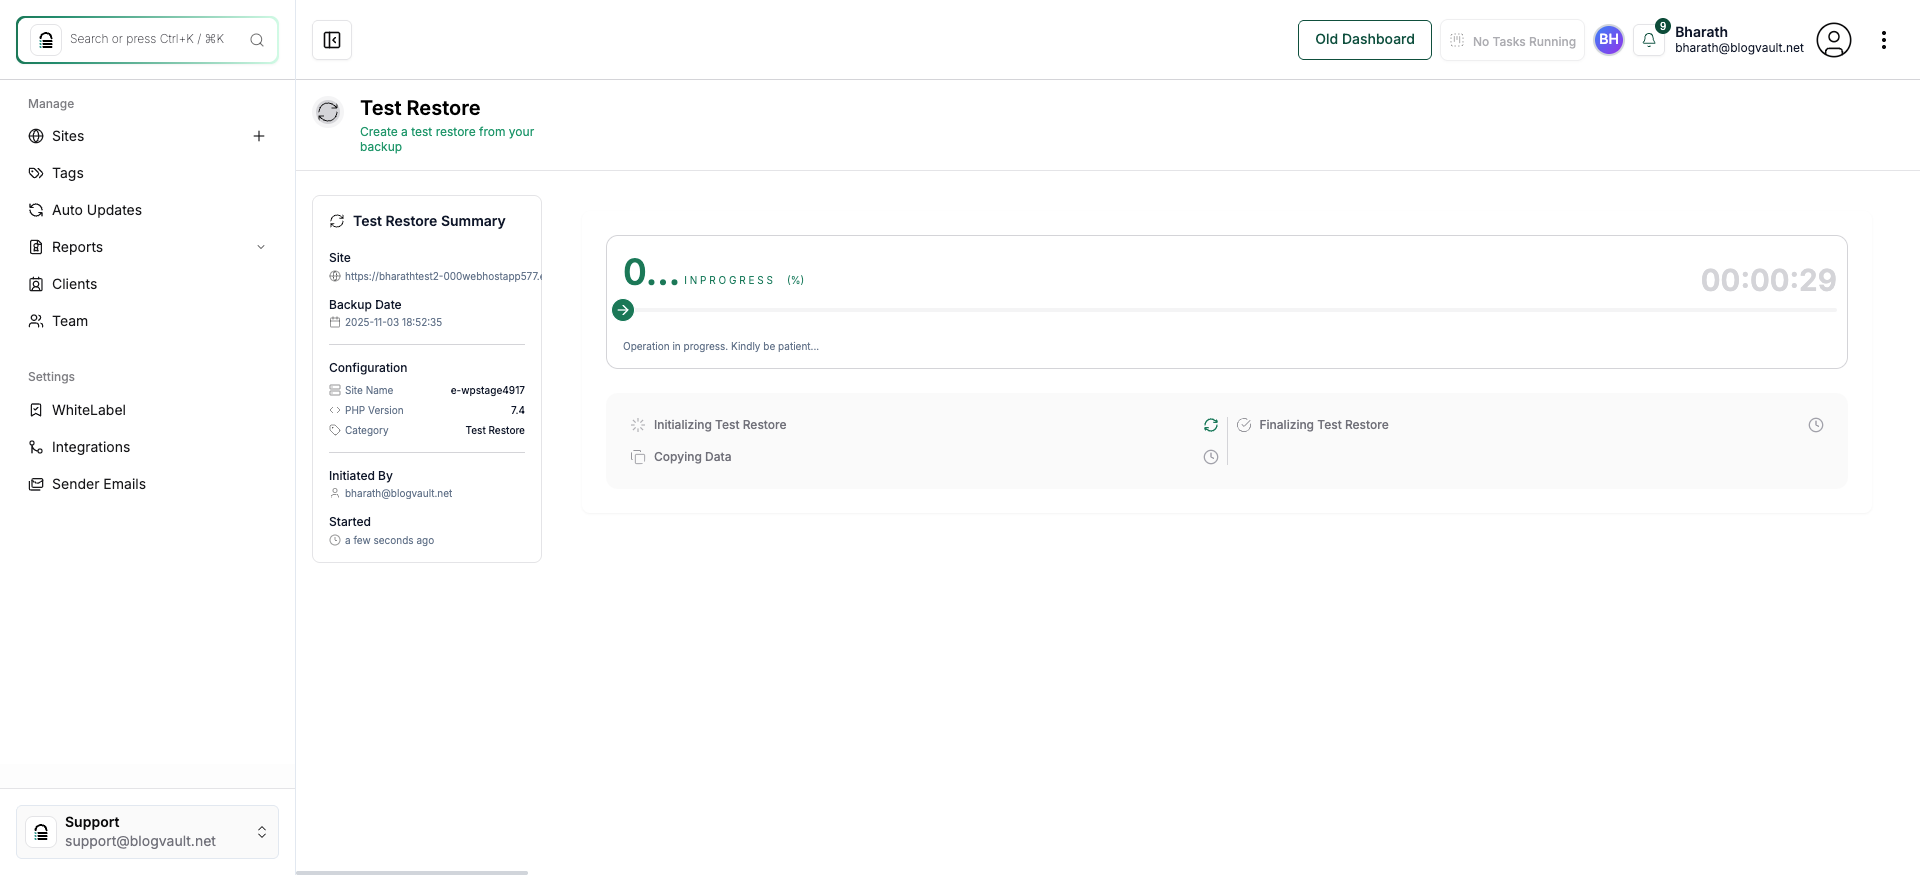Click the site name value e-wpstage4917

[487, 391]
